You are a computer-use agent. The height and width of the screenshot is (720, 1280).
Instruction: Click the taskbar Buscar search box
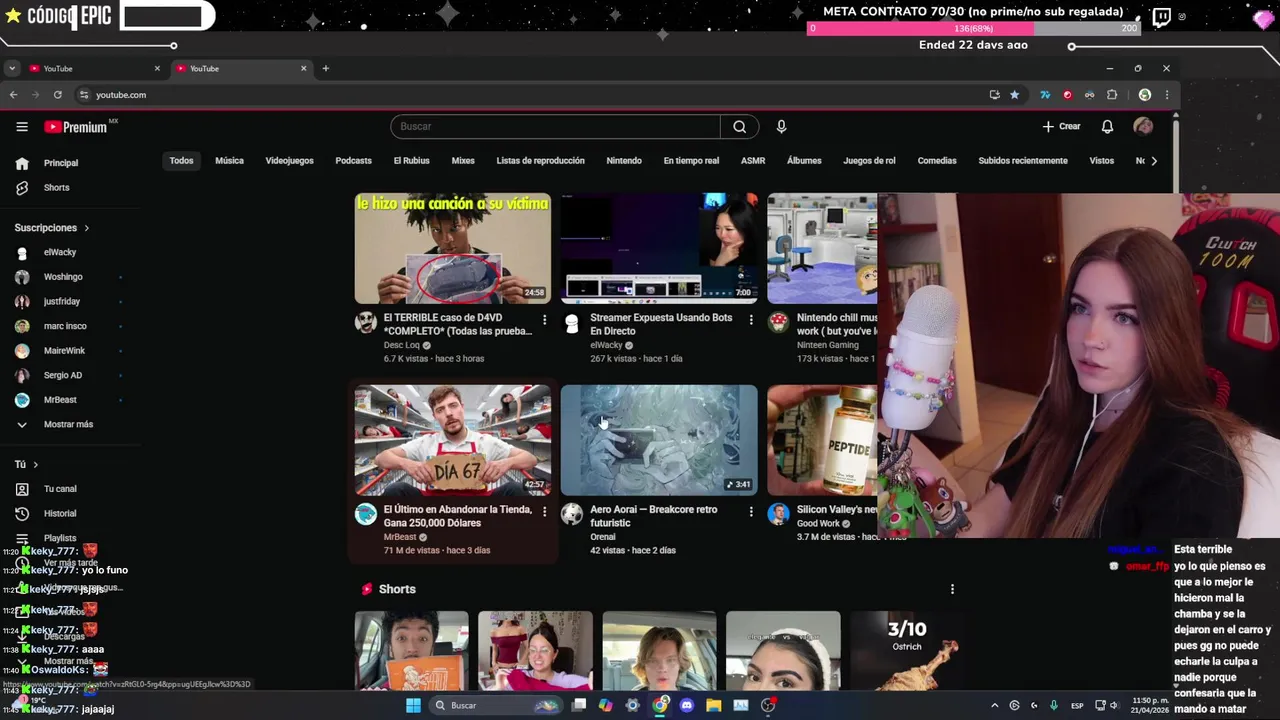pyautogui.click(x=497, y=705)
